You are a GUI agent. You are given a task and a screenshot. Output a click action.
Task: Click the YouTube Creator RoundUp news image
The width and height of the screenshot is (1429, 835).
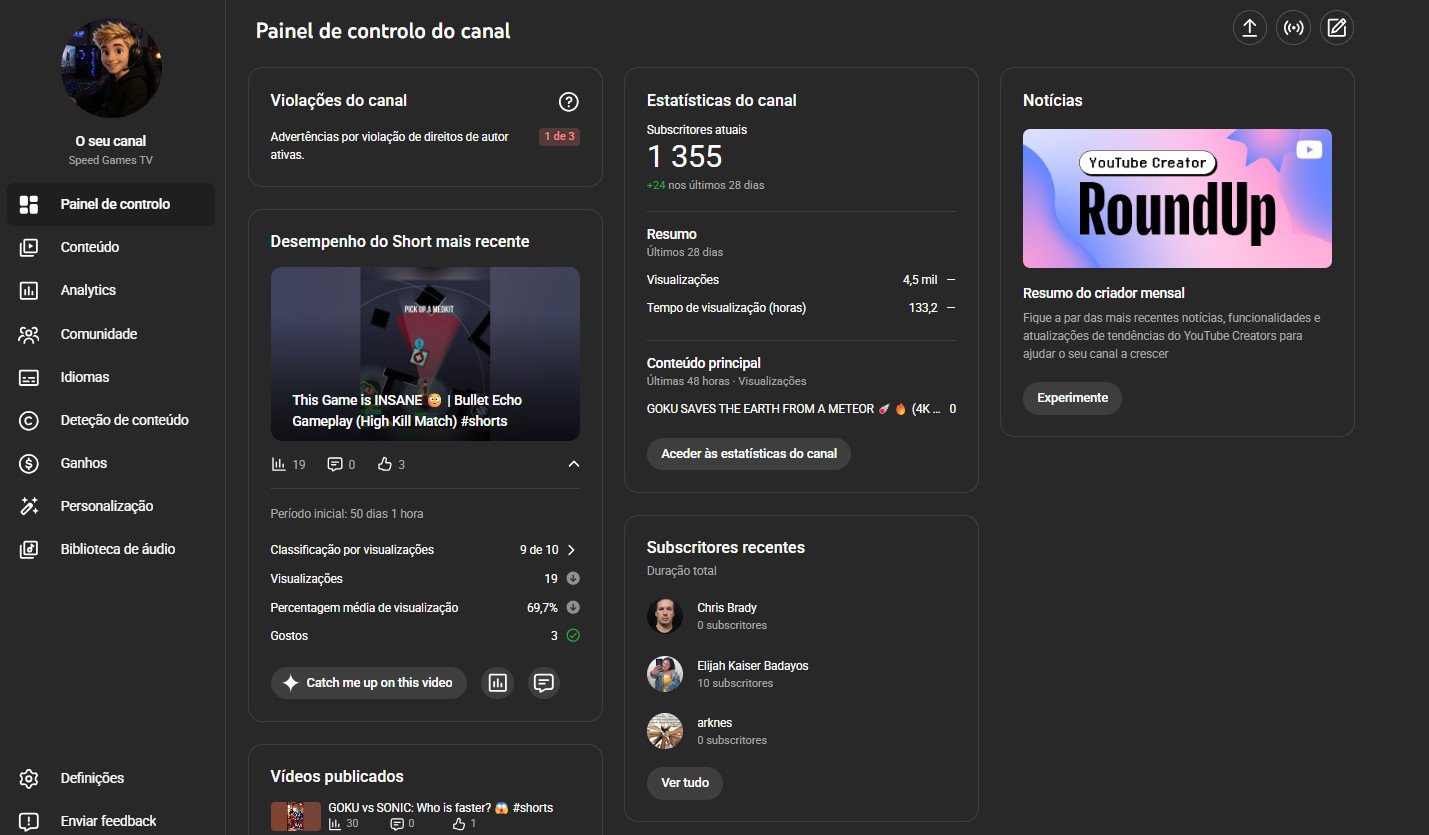tap(1177, 198)
